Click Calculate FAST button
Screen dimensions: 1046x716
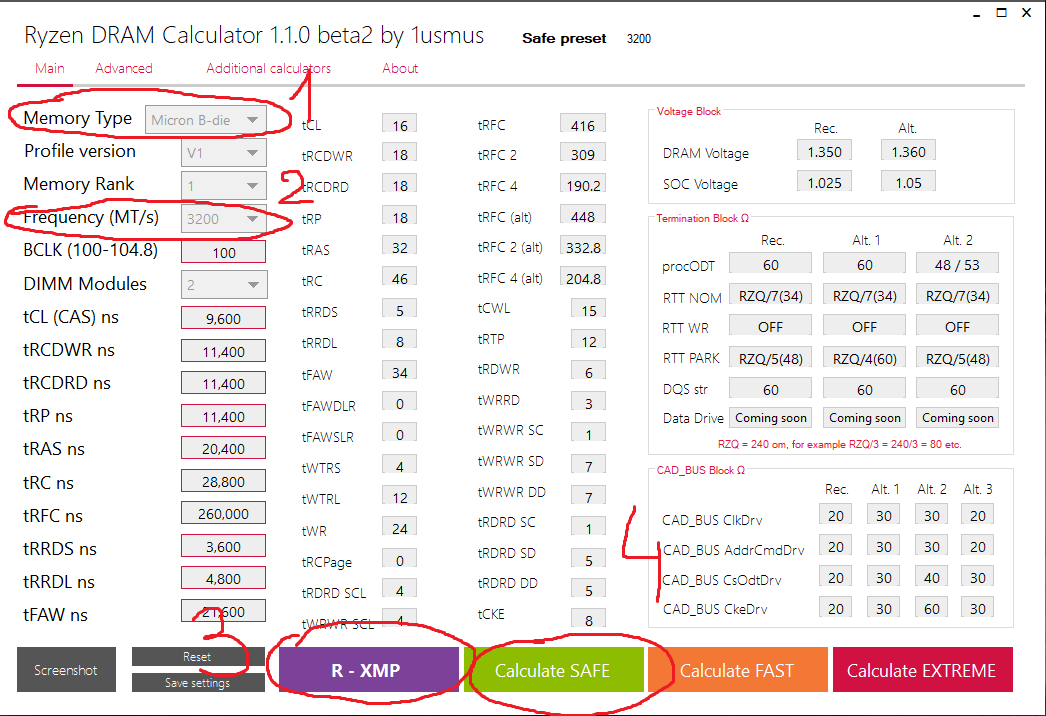737,669
